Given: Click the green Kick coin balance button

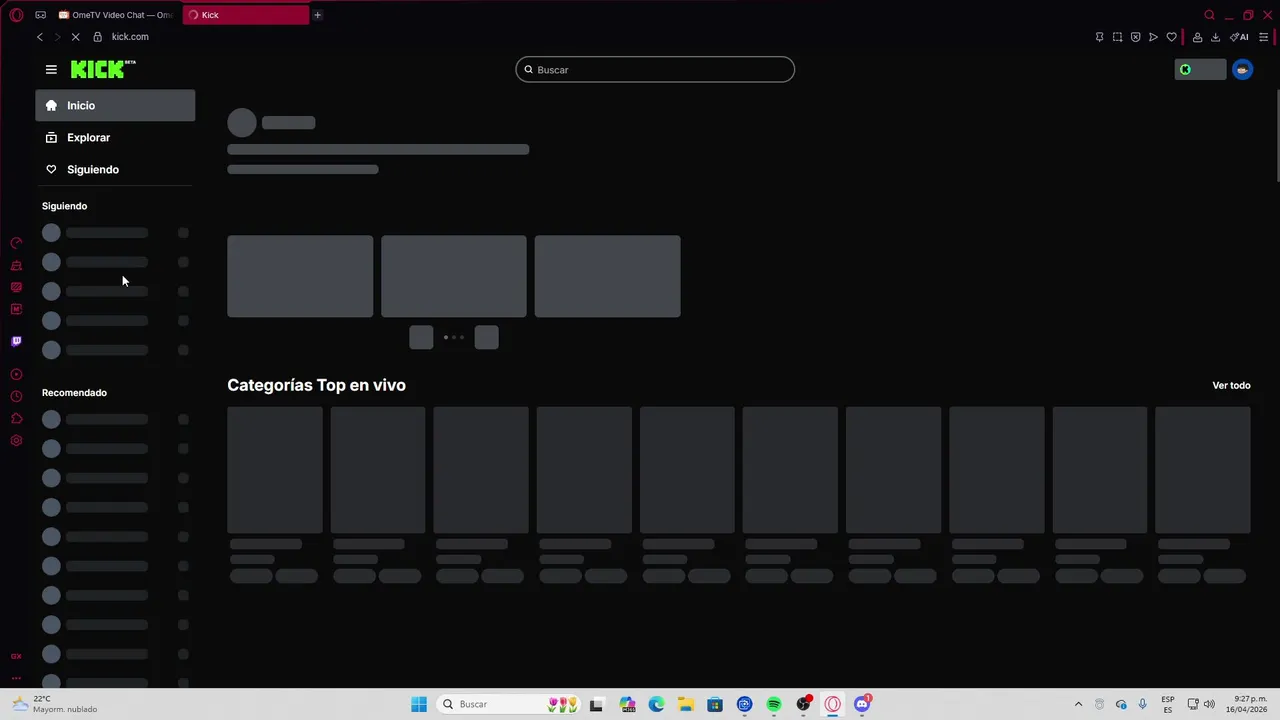Looking at the screenshot, I should [x=1200, y=69].
